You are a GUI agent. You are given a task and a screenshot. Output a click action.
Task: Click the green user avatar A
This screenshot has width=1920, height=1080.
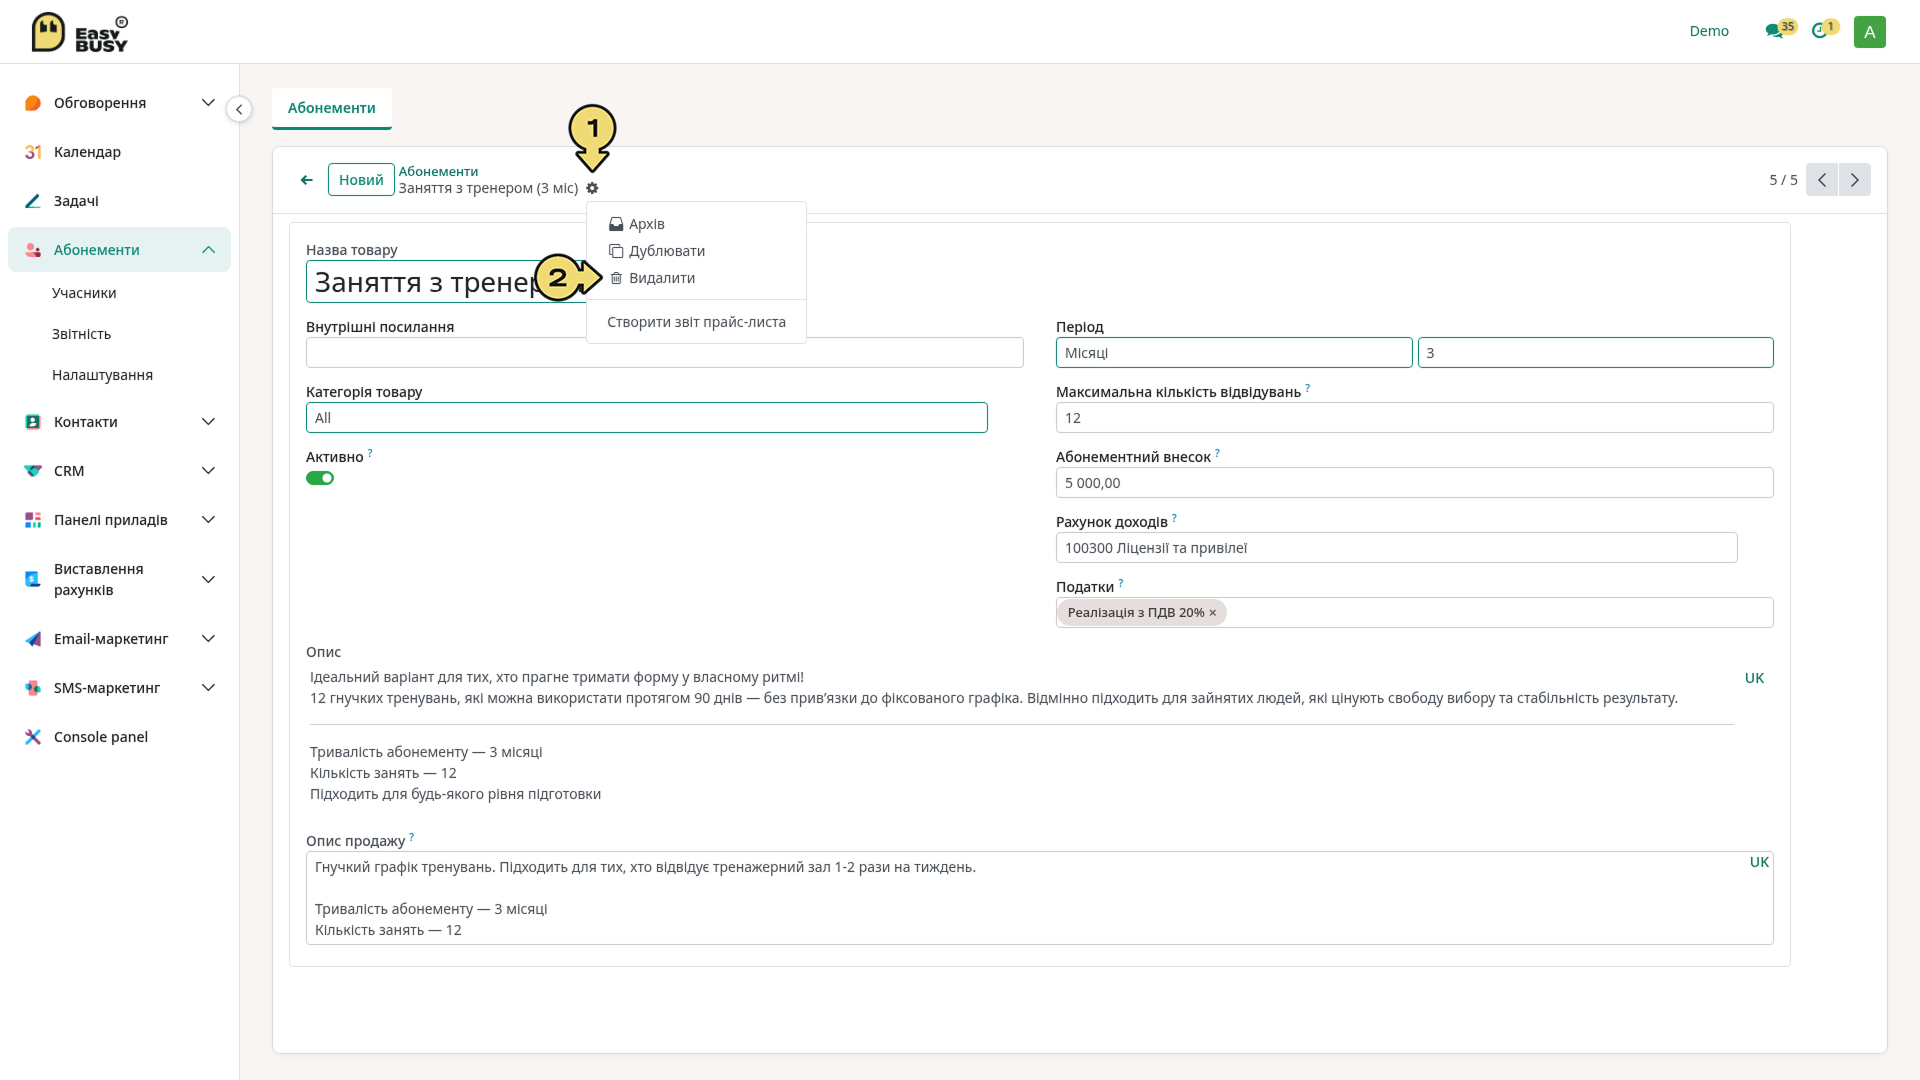(x=1869, y=31)
